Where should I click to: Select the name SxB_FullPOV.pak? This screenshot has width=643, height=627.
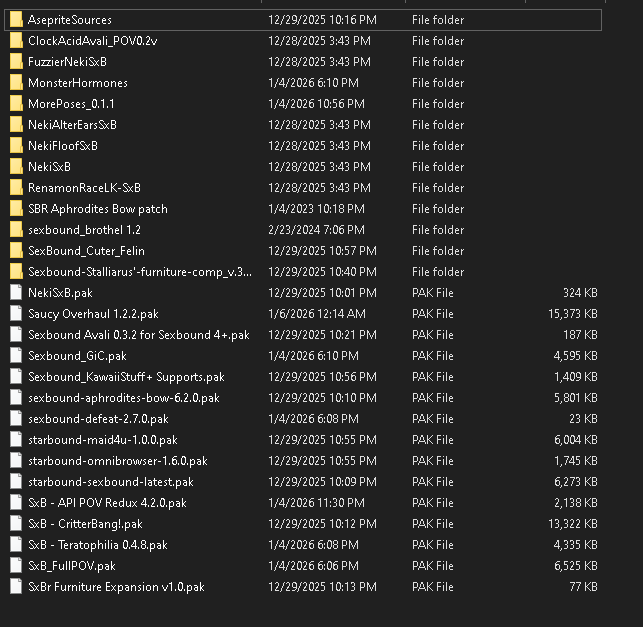click(72, 565)
